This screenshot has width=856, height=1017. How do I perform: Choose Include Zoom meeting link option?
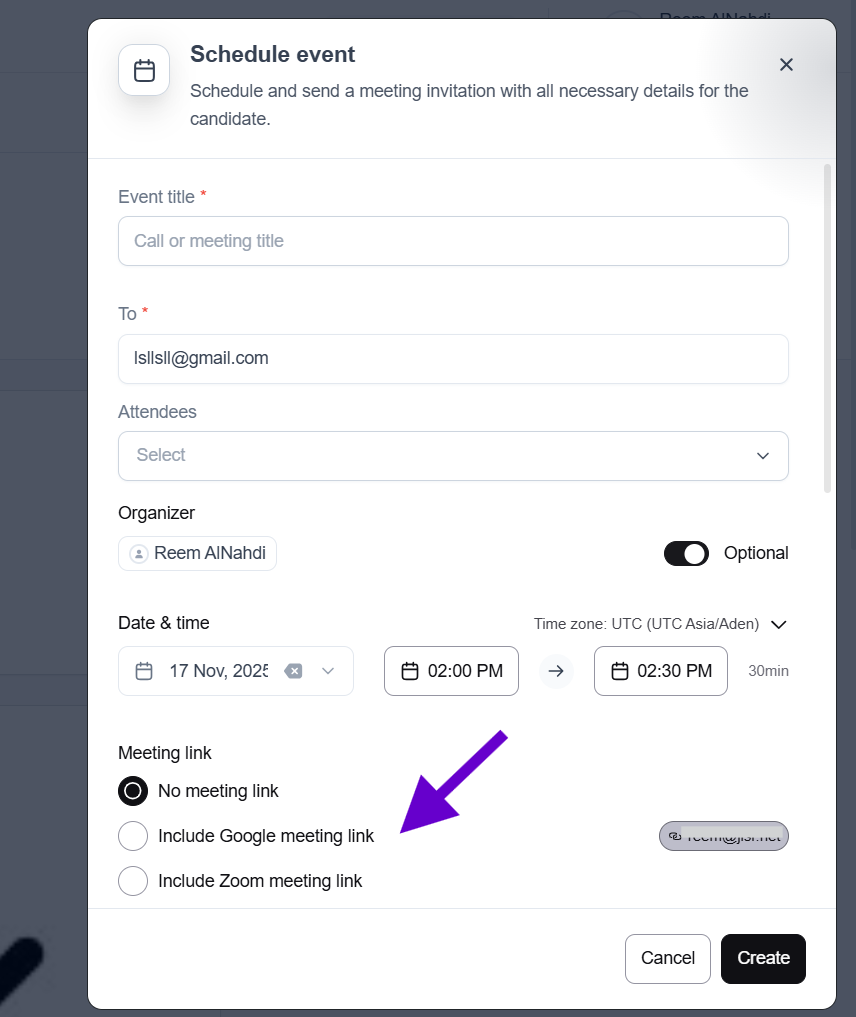[x=133, y=881]
